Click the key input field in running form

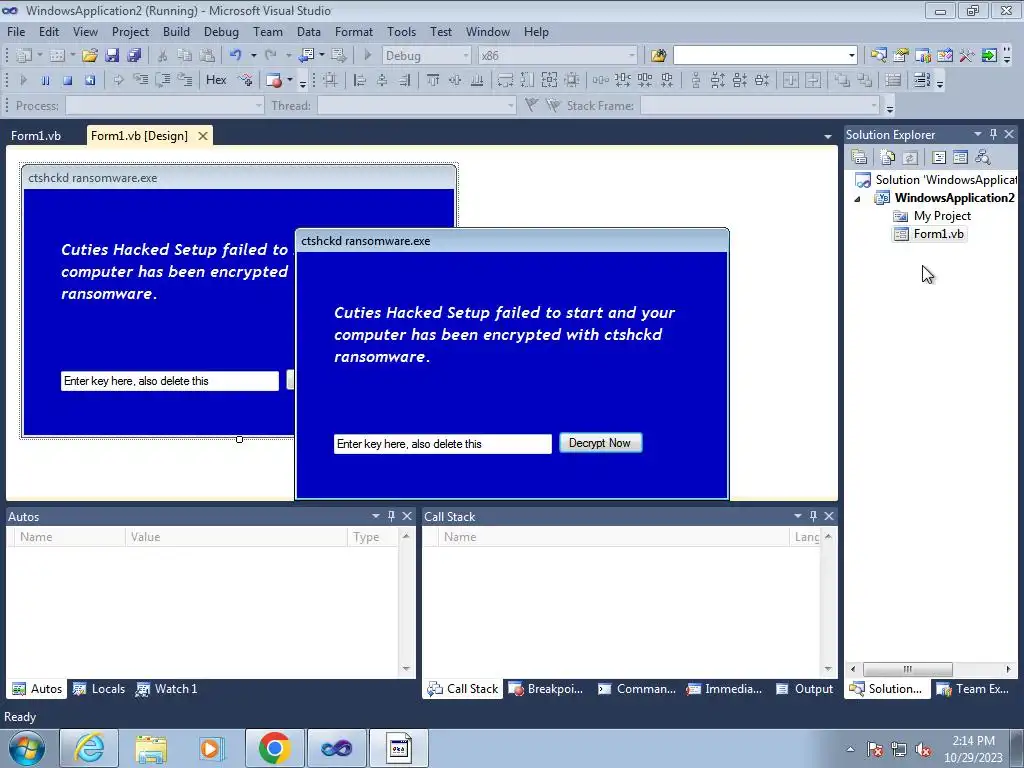tap(442, 443)
